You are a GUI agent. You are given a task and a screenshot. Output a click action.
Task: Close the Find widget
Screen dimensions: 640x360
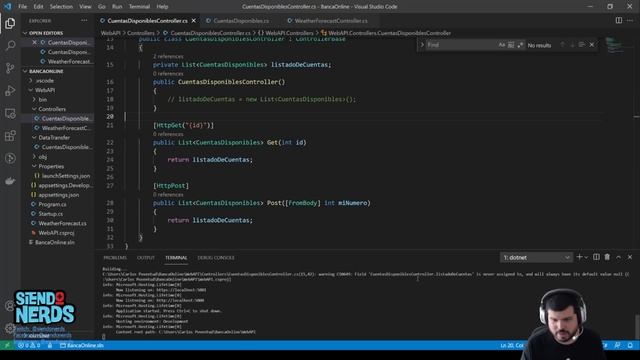592,44
